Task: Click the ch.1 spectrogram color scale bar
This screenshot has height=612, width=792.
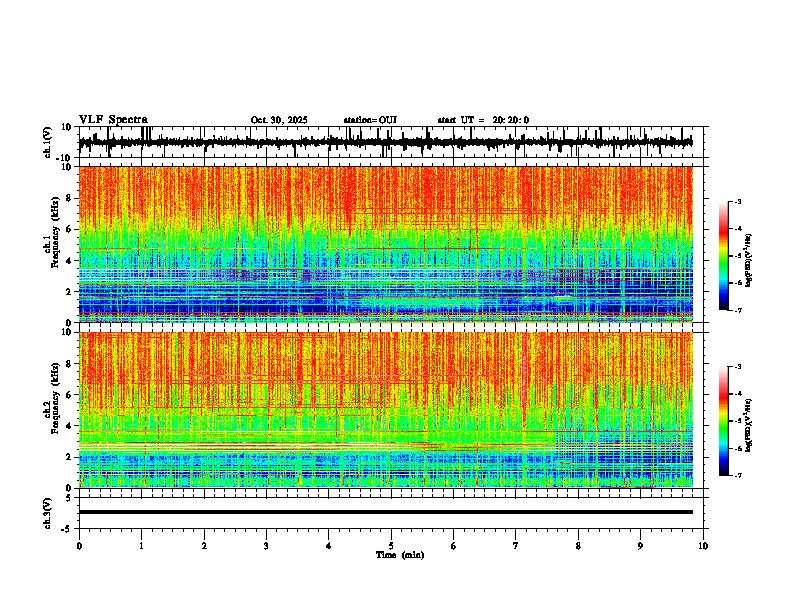Action: tap(723, 256)
